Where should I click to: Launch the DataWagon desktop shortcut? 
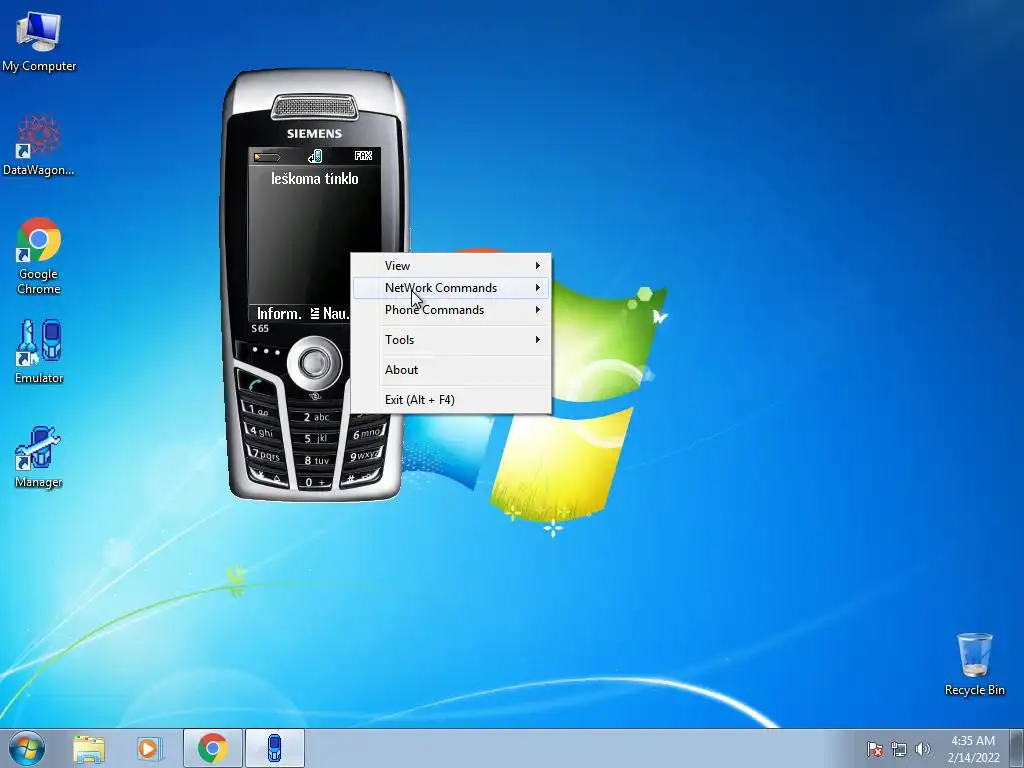39,146
